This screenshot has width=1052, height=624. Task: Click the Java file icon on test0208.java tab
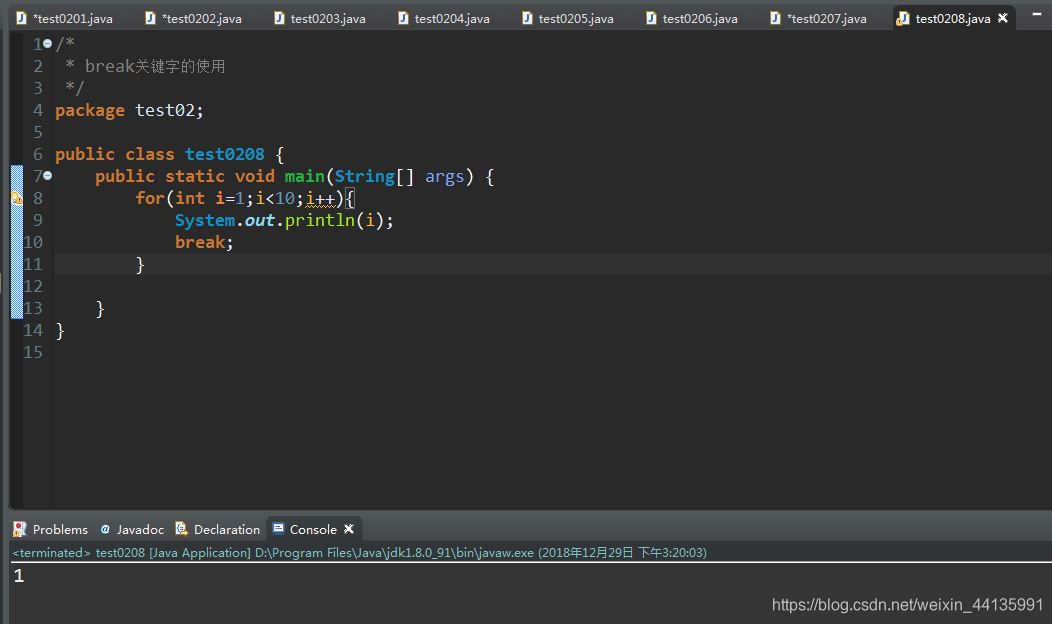pyautogui.click(x=903, y=19)
